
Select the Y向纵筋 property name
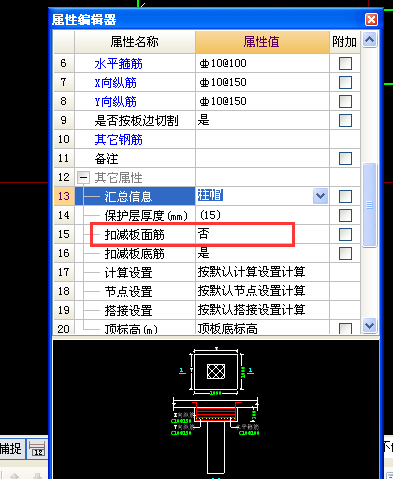(116, 101)
